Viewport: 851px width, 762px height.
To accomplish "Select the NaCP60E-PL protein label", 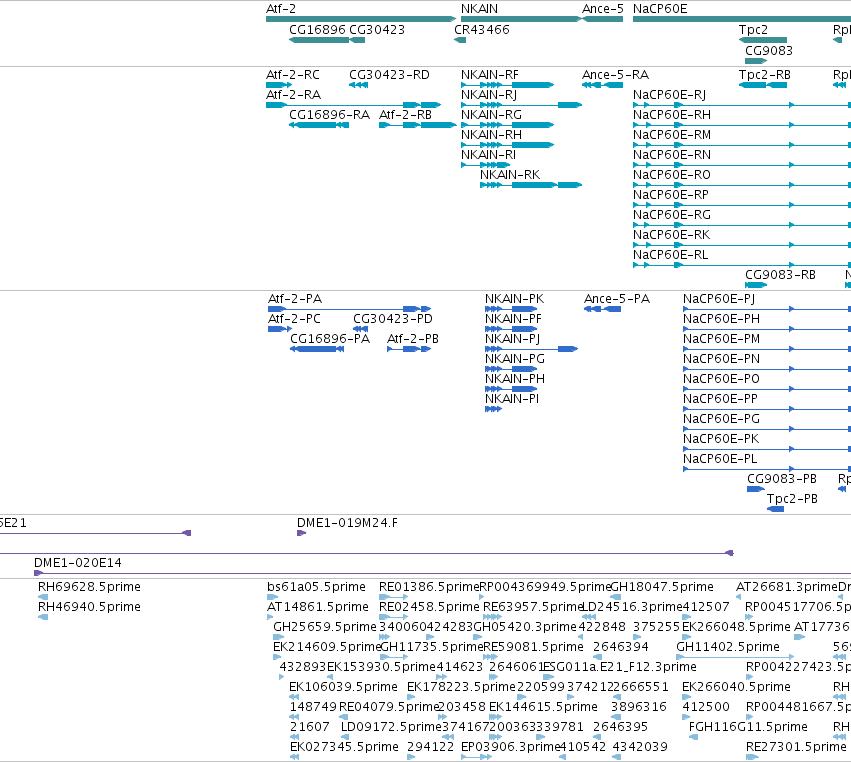I will pyautogui.click(x=720, y=459).
